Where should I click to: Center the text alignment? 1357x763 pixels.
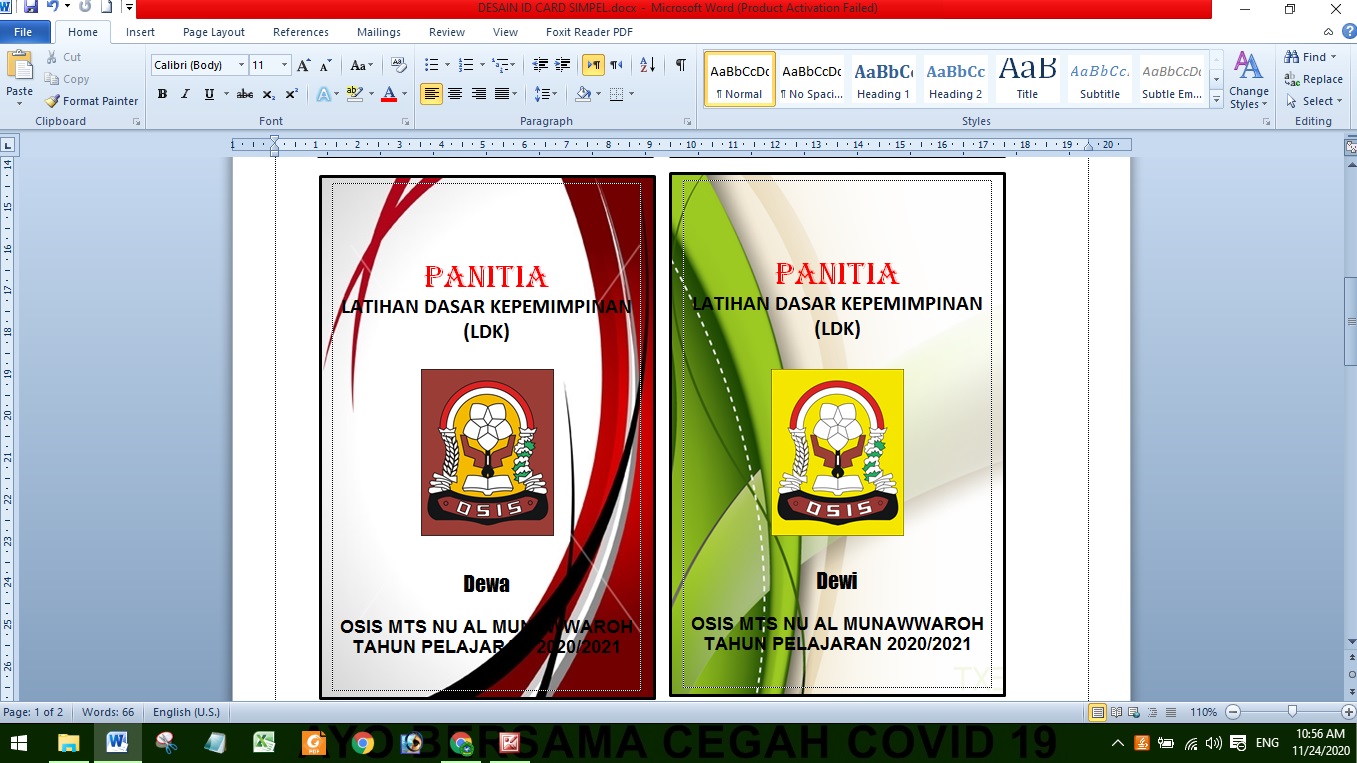[x=455, y=94]
